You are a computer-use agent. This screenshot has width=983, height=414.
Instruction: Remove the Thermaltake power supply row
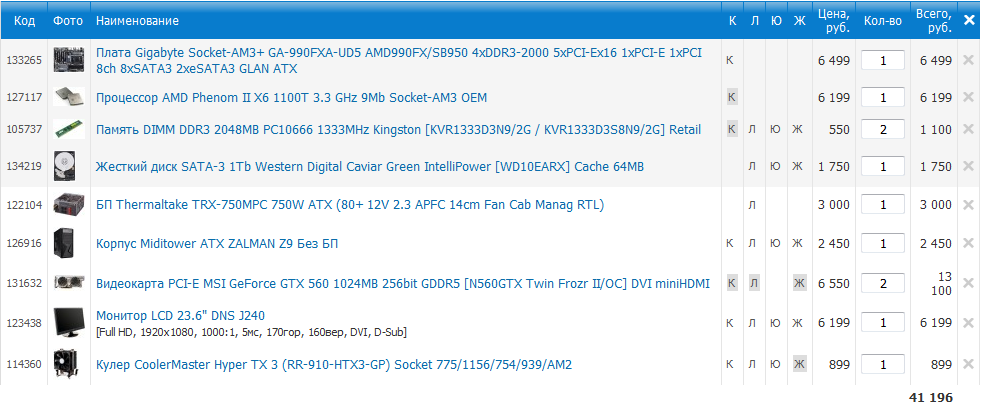coord(967,204)
